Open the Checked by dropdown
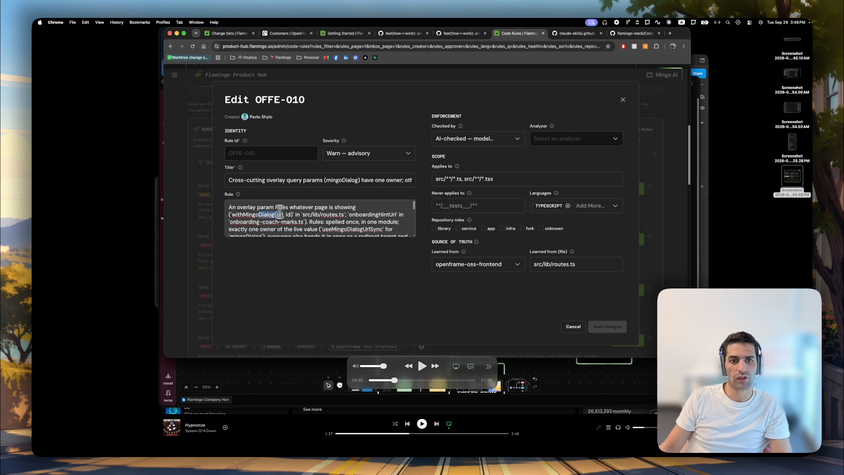844x475 pixels. coord(478,139)
